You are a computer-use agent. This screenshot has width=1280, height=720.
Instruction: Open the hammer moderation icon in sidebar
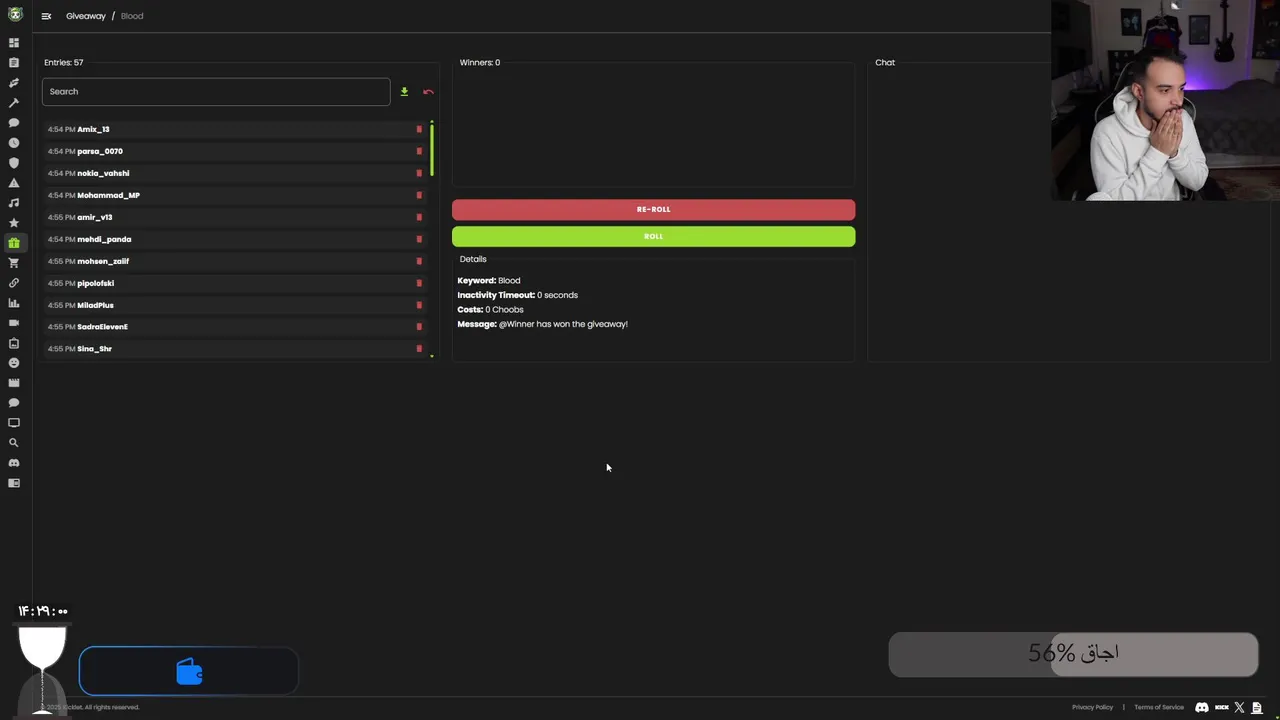14,103
